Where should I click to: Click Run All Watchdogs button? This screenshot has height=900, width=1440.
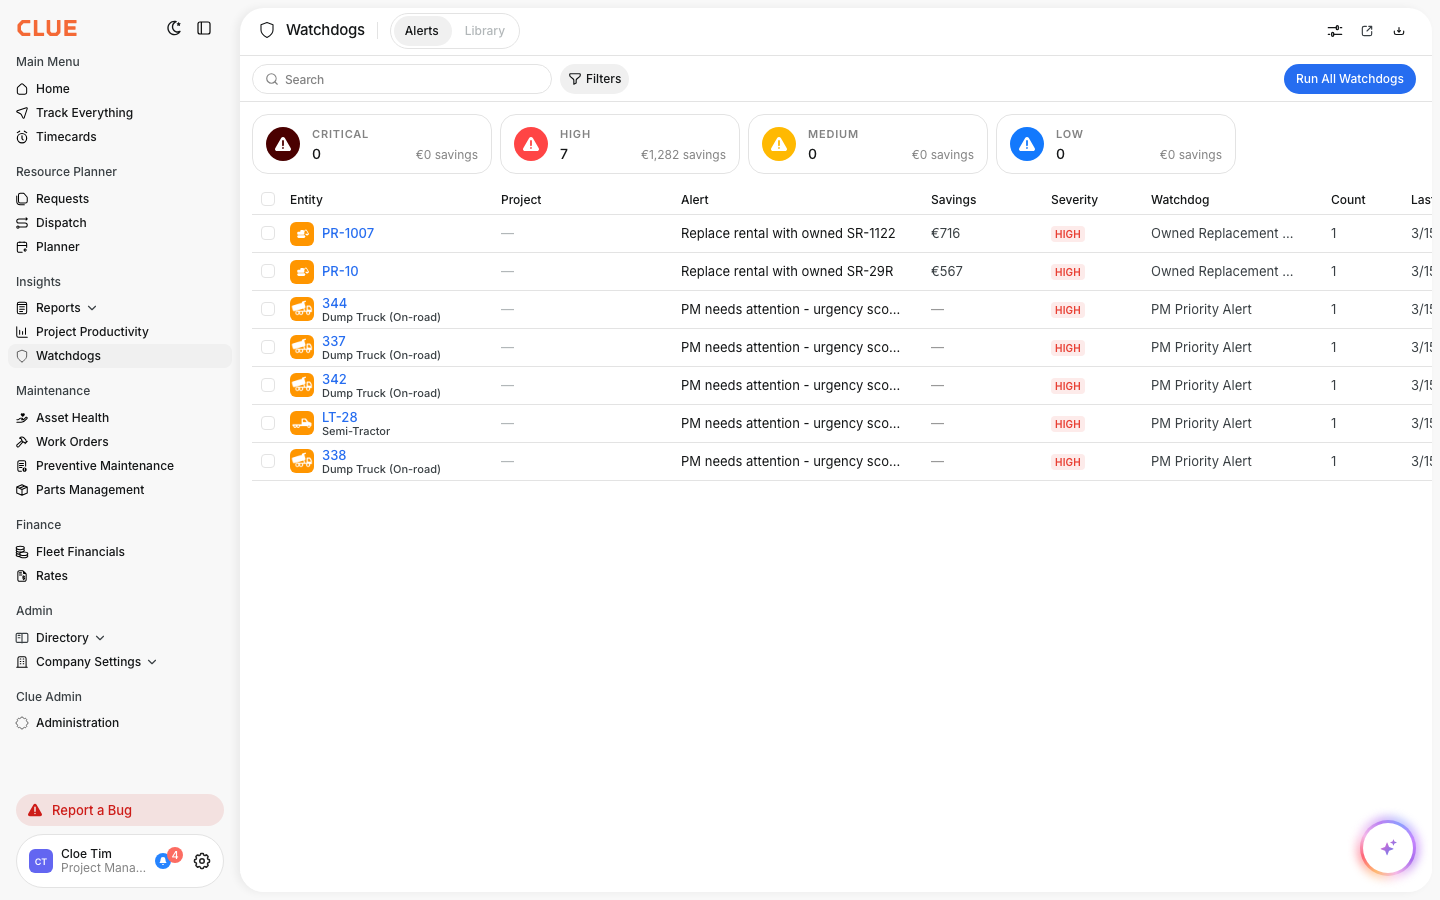point(1349,79)
